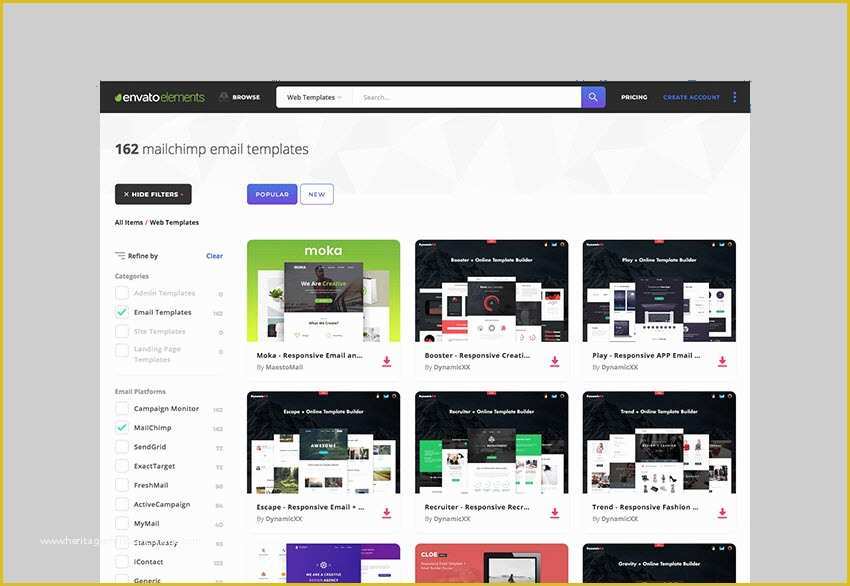Check the ExactTarget platform
The width and height of the screenshot is (850, 586).
122,466
